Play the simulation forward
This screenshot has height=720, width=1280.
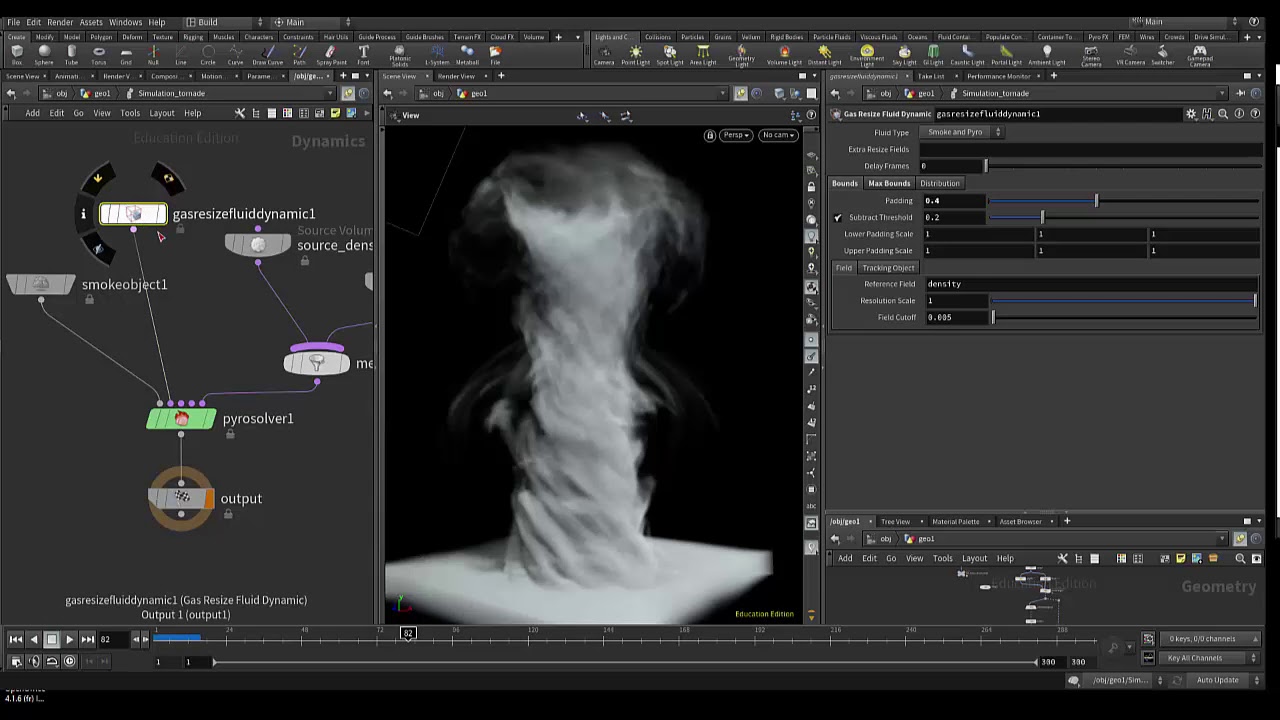tap(69, 639)
